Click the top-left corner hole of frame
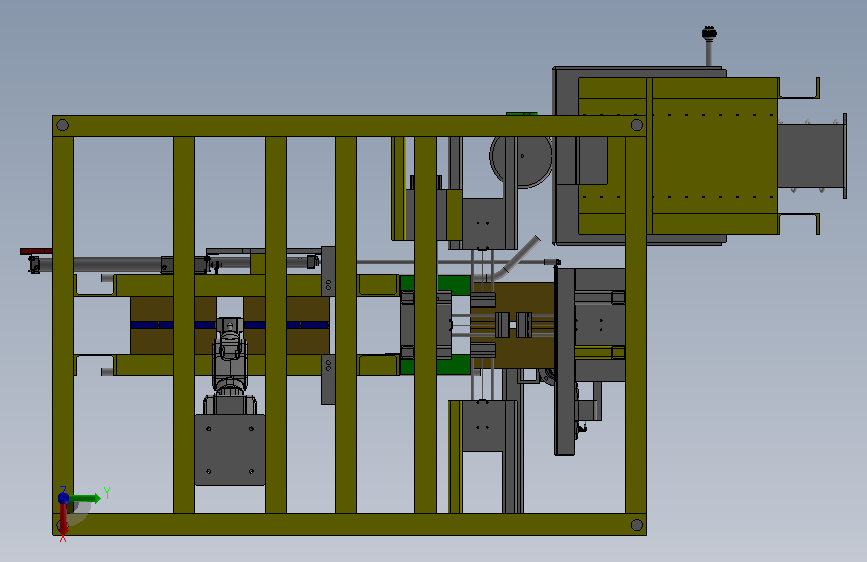The width and height of the screenshot is (867, 562). coord(62,126)
